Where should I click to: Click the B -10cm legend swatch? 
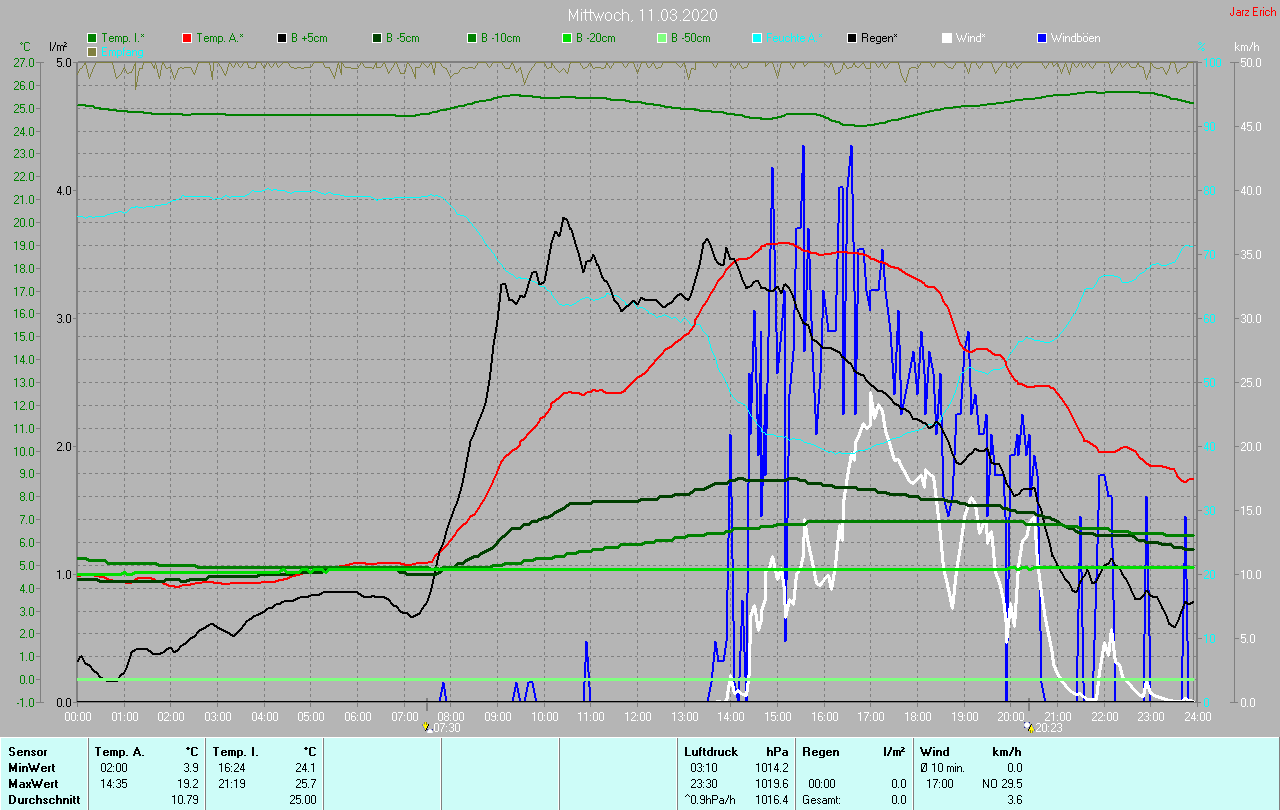tap(472, 38)
